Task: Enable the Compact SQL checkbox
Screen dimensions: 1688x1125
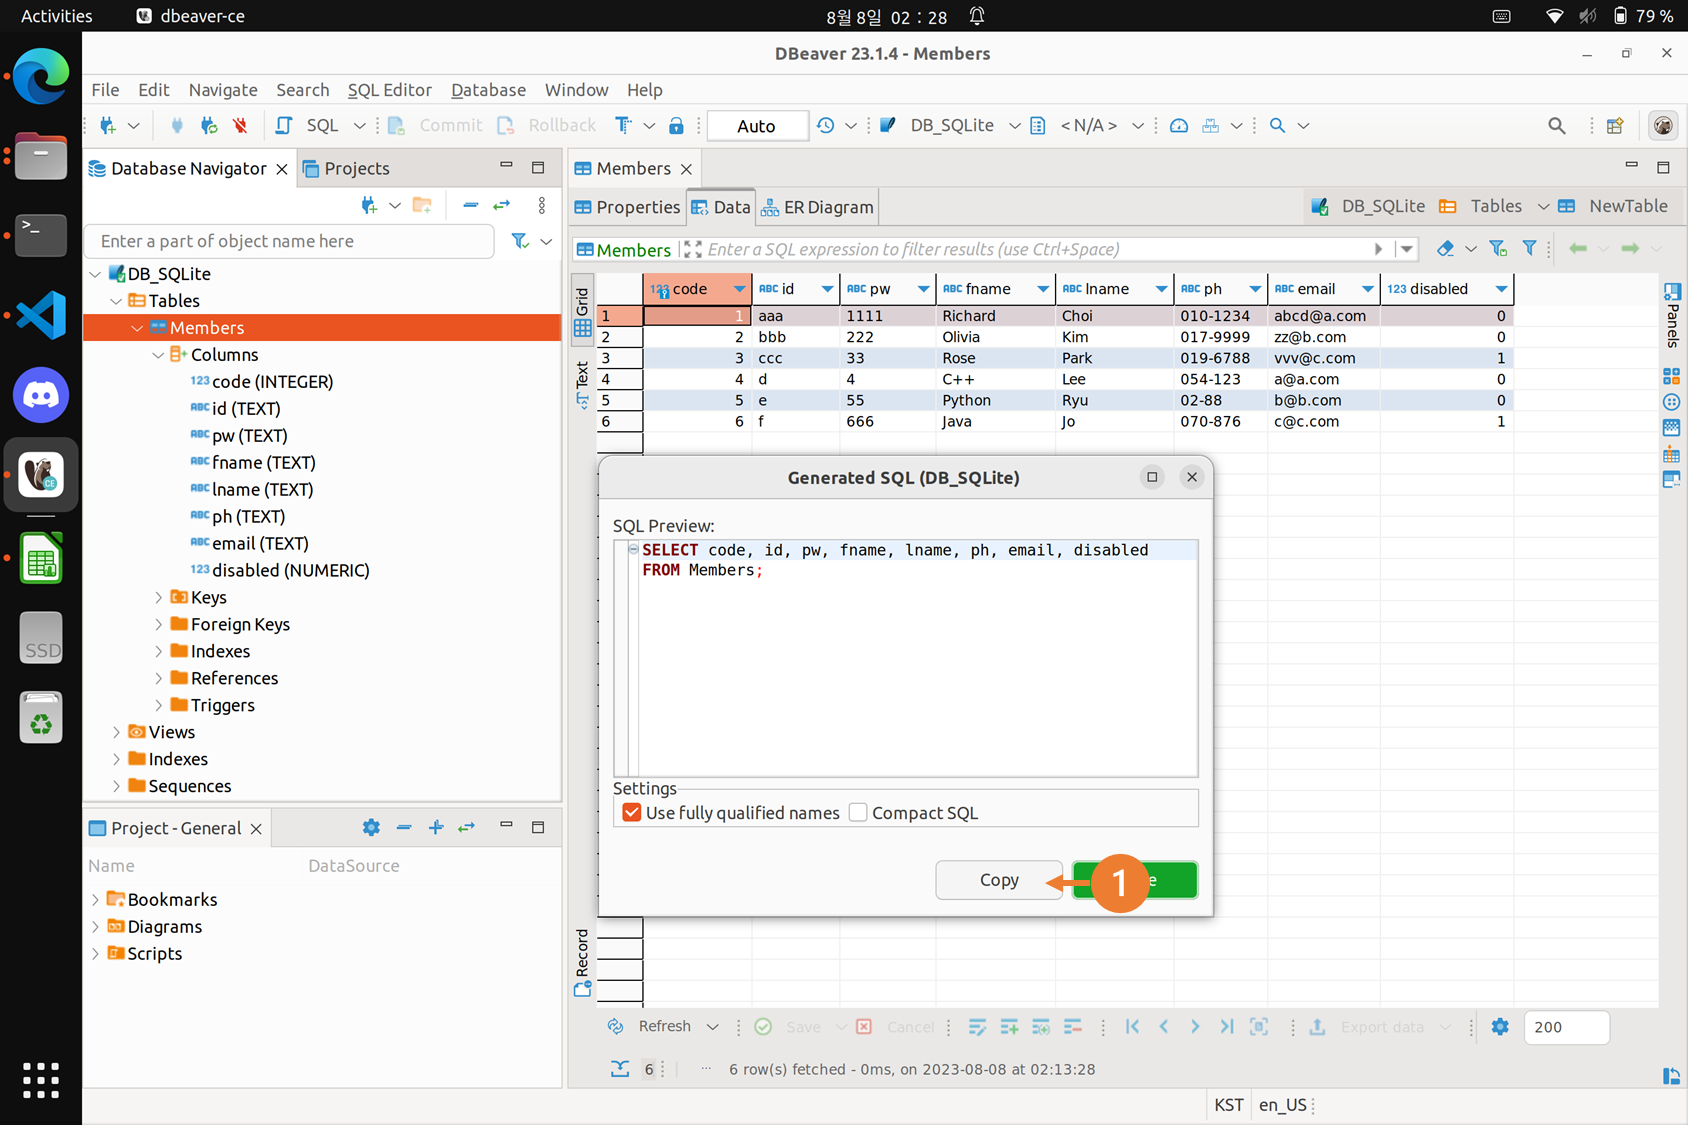Action: point(858,812)
